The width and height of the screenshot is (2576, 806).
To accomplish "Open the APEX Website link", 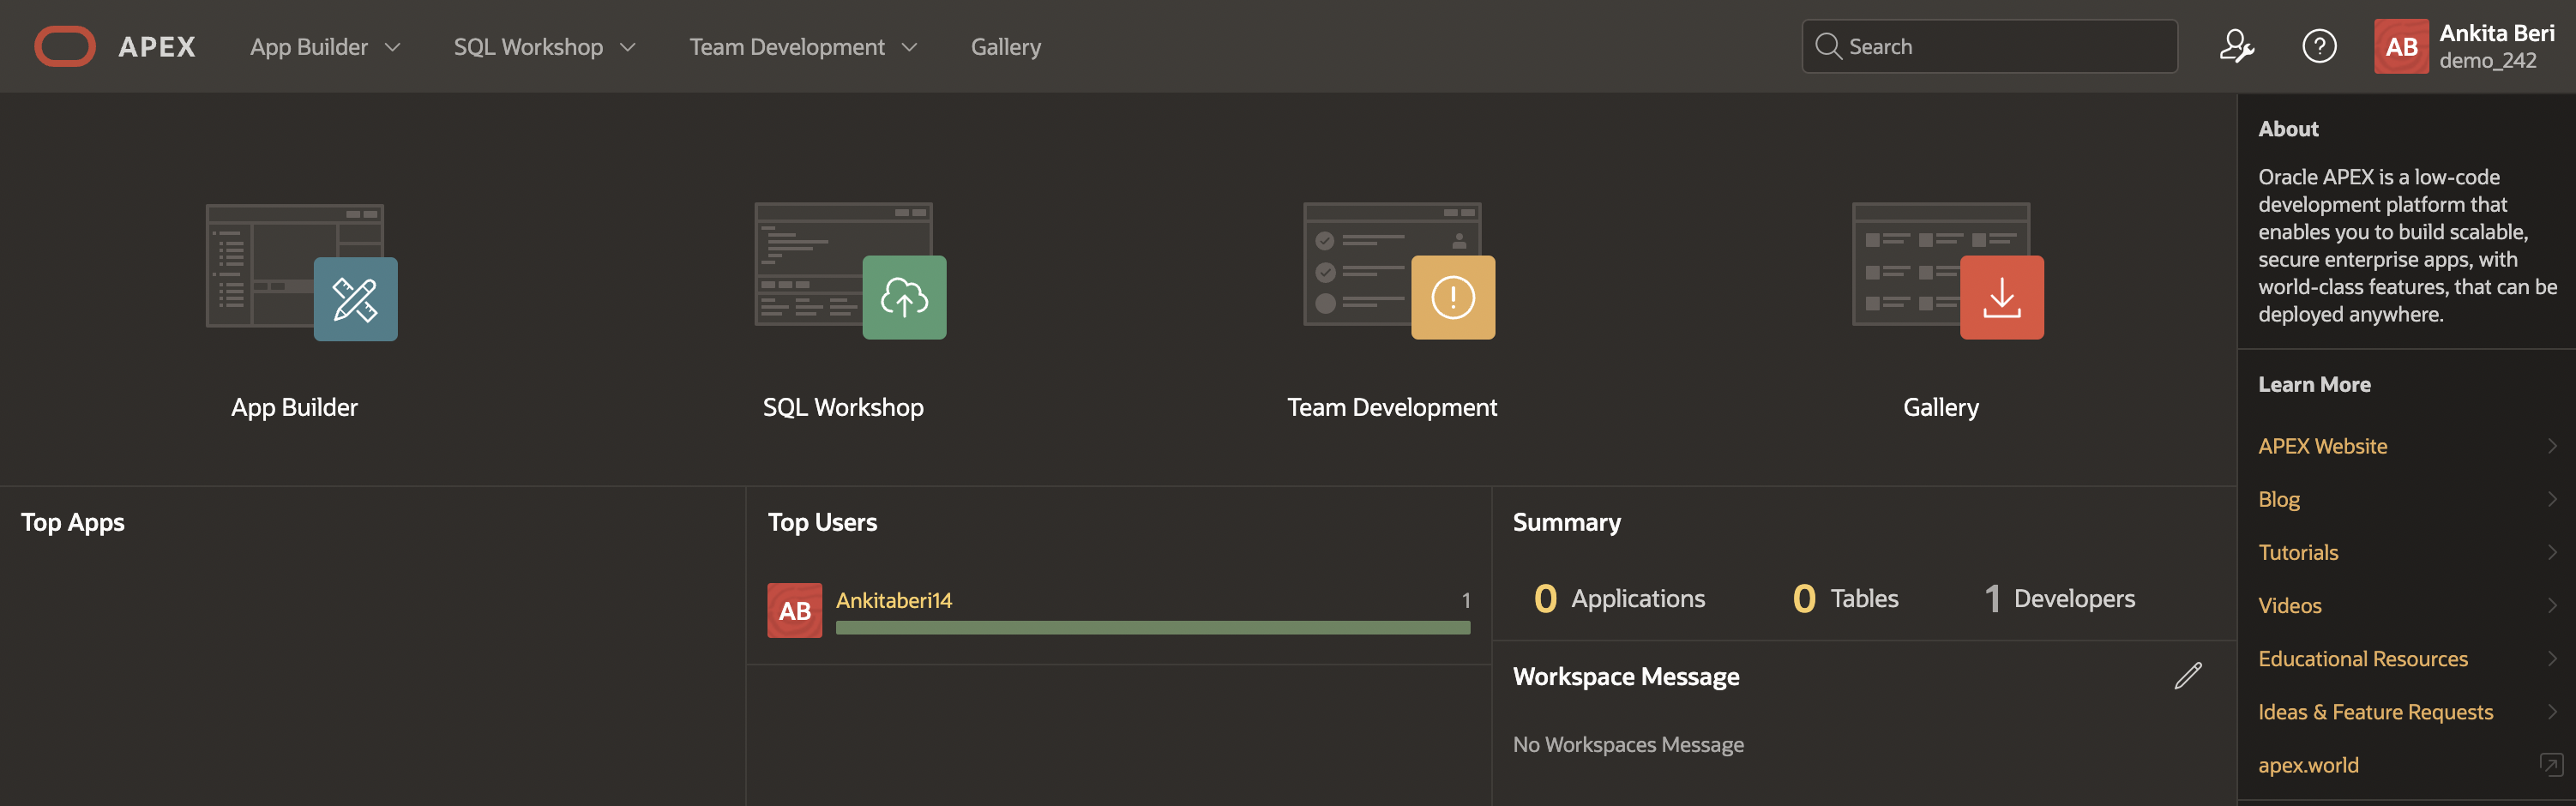I will click(x=2322, y=446).
